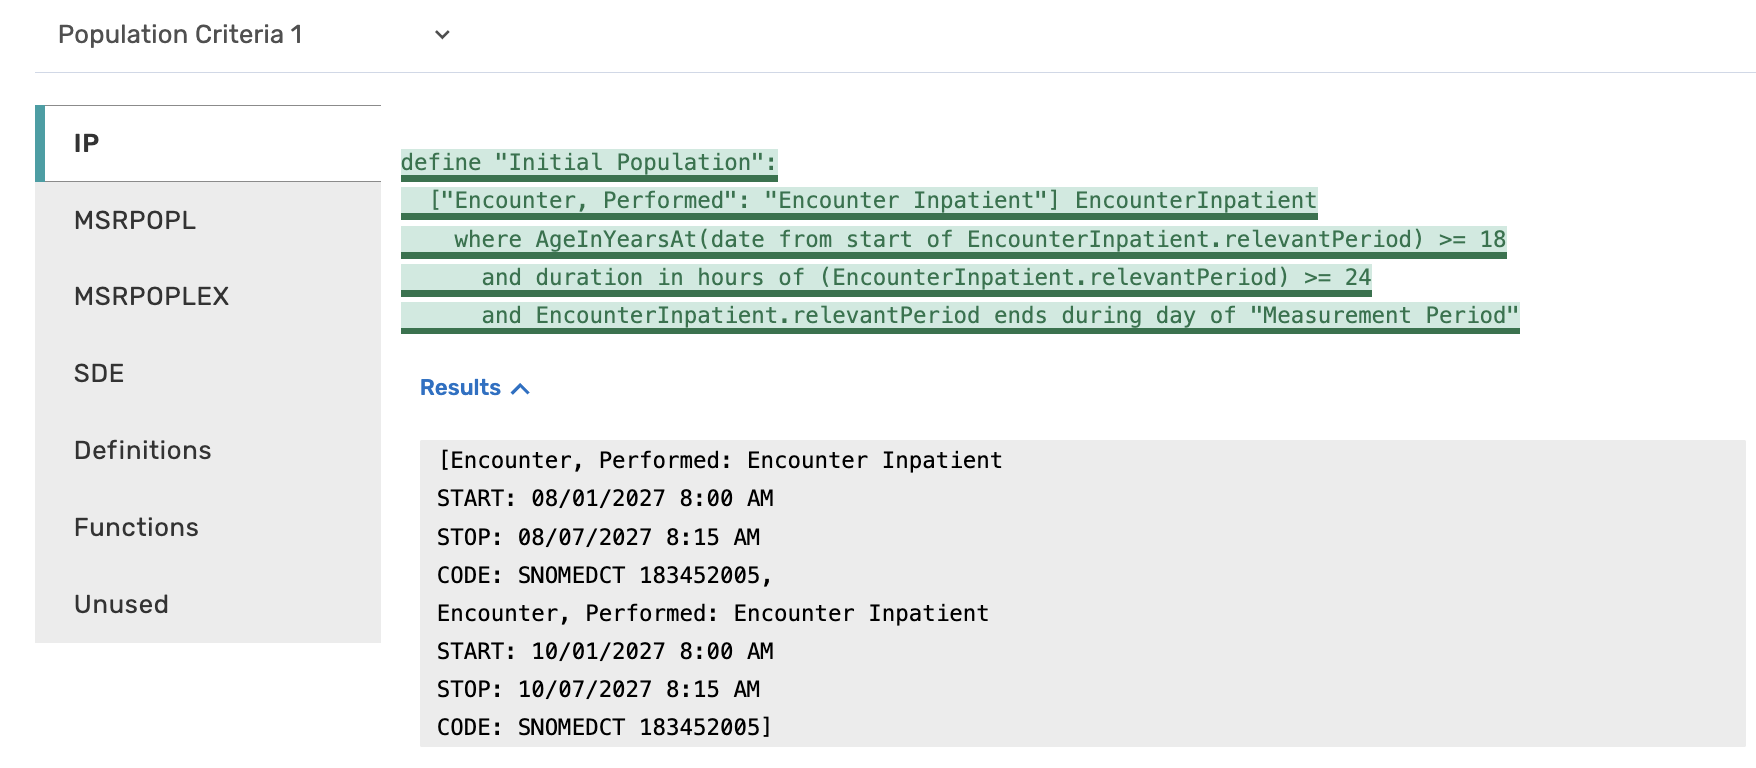Open the MSRPOPLEX tab
Screen dimensions: 1756x768
click(x=208, y=296)
